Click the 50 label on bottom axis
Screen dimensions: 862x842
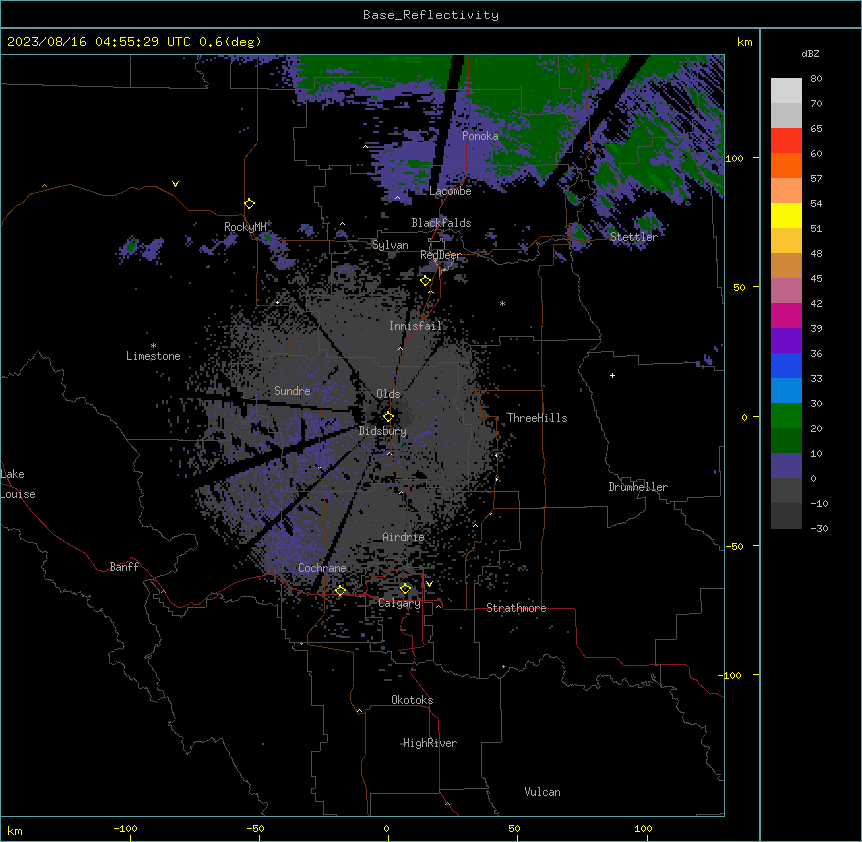tap(515, 828)
